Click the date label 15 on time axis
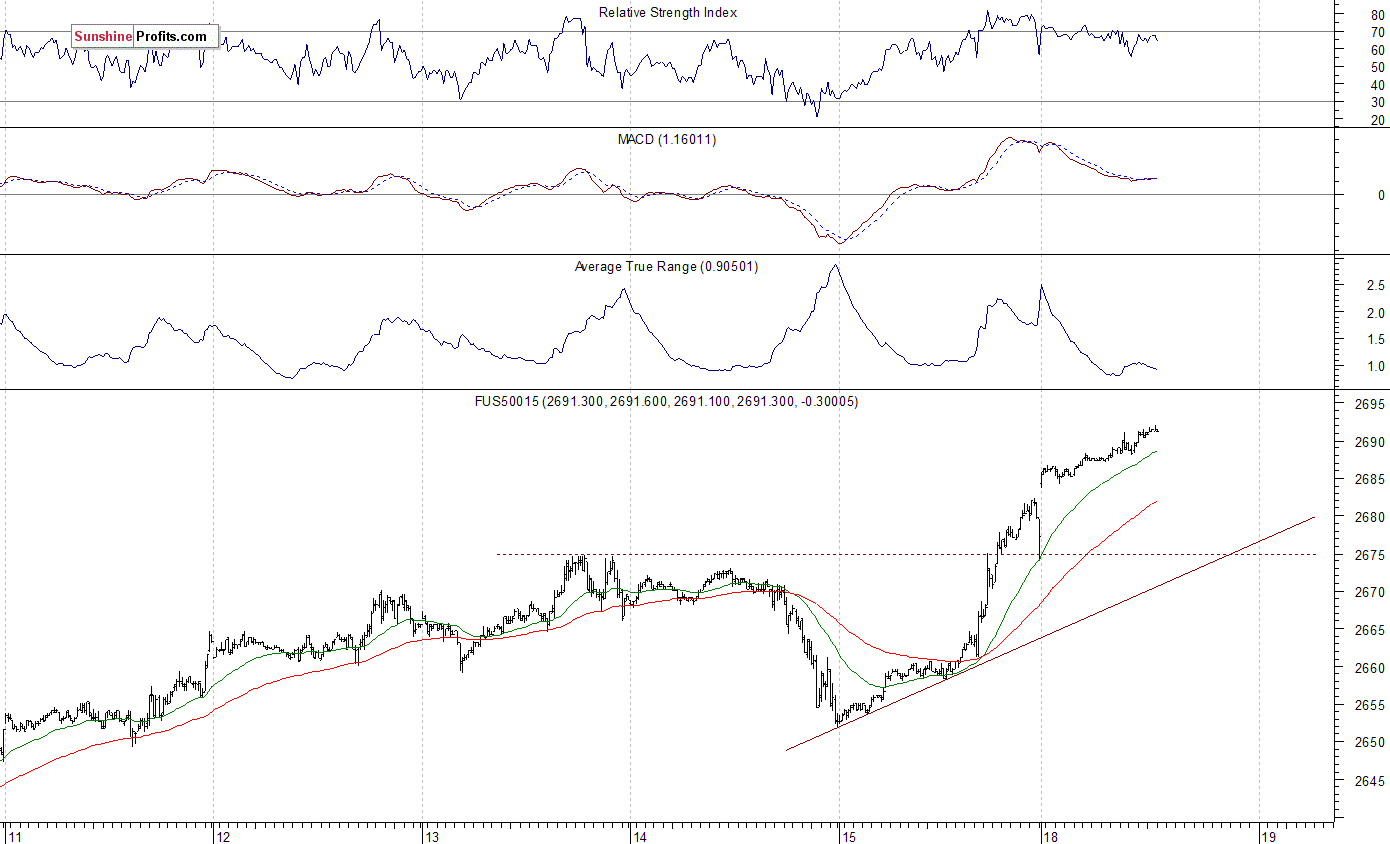 click(x=849, y=836)
